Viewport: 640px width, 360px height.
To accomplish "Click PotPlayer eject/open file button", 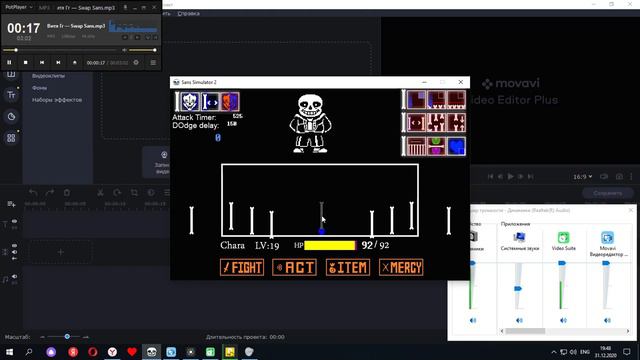I will (74, 62).
